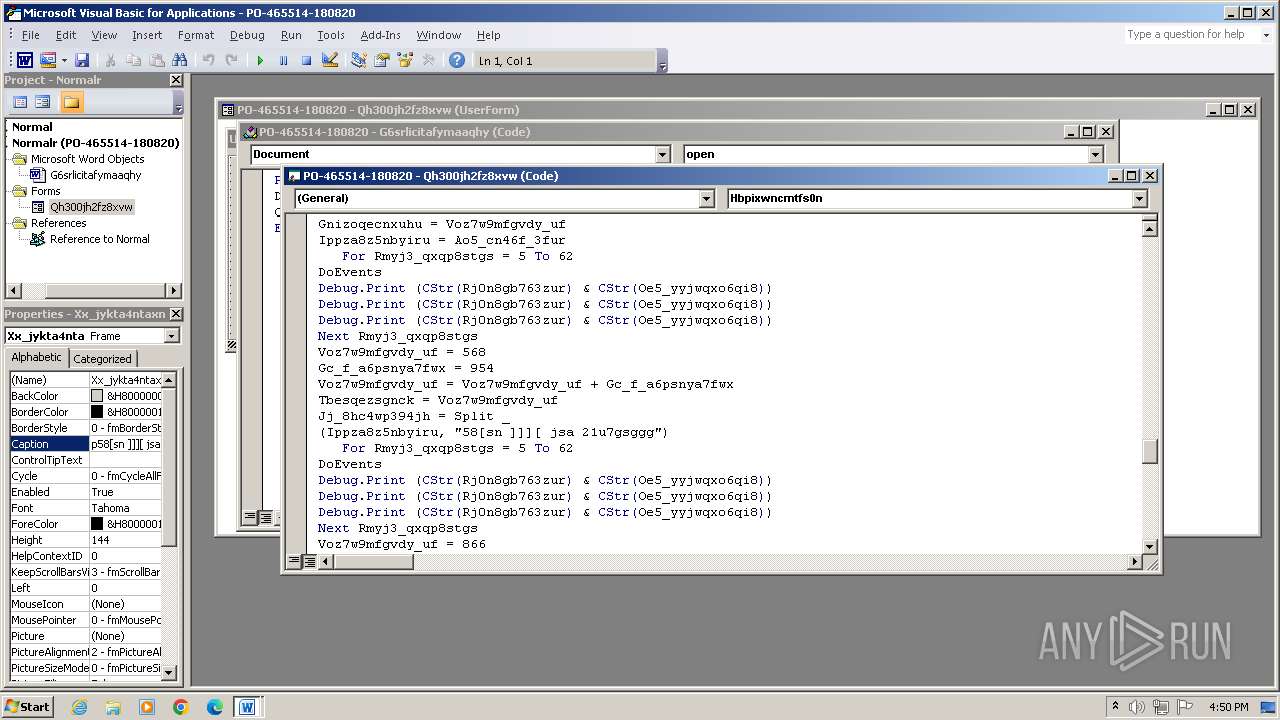This screenshot has width=1280, height=720.
Task: Close the Project - Normalr panel
Action: pos(176,80)
